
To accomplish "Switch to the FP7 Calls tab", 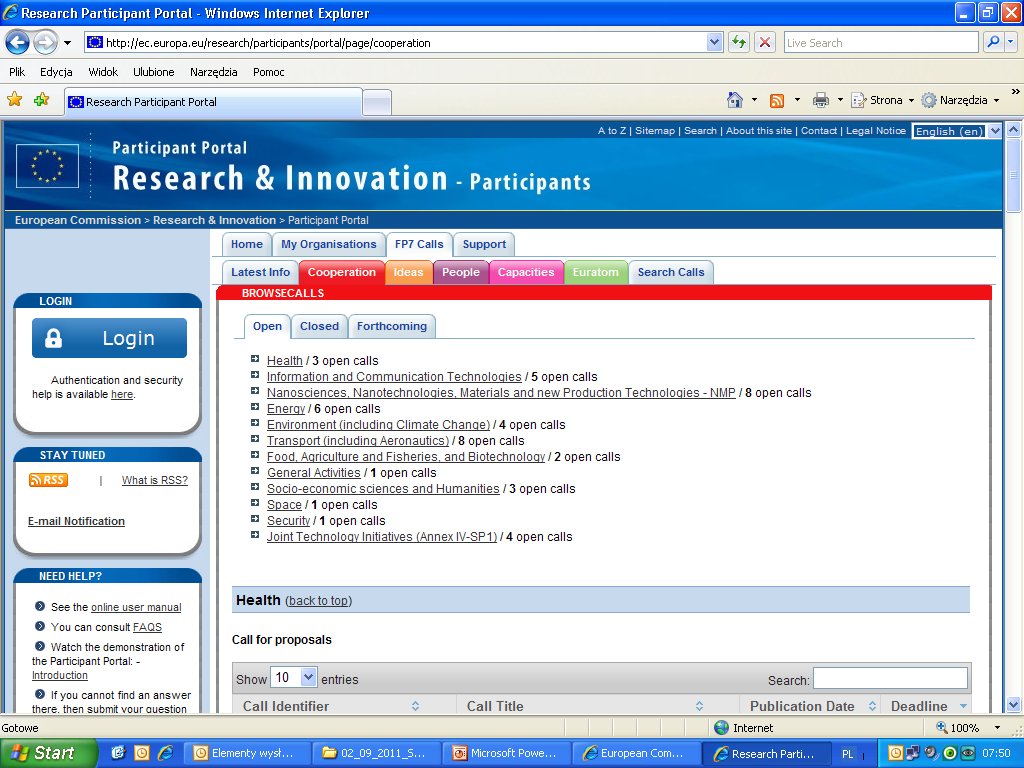I will [x=419, y=244].
